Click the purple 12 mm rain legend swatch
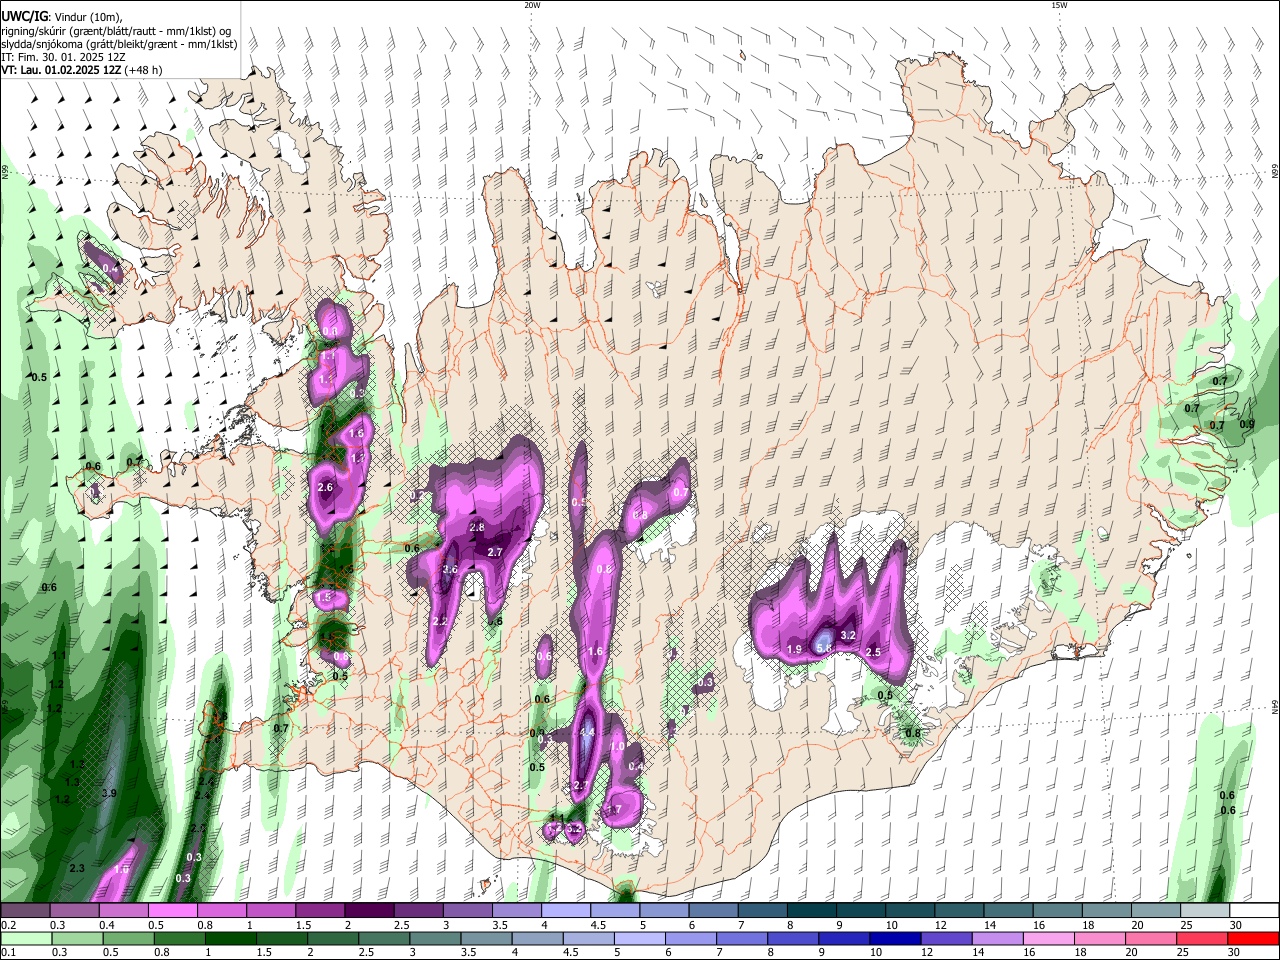 coord(945,938)
